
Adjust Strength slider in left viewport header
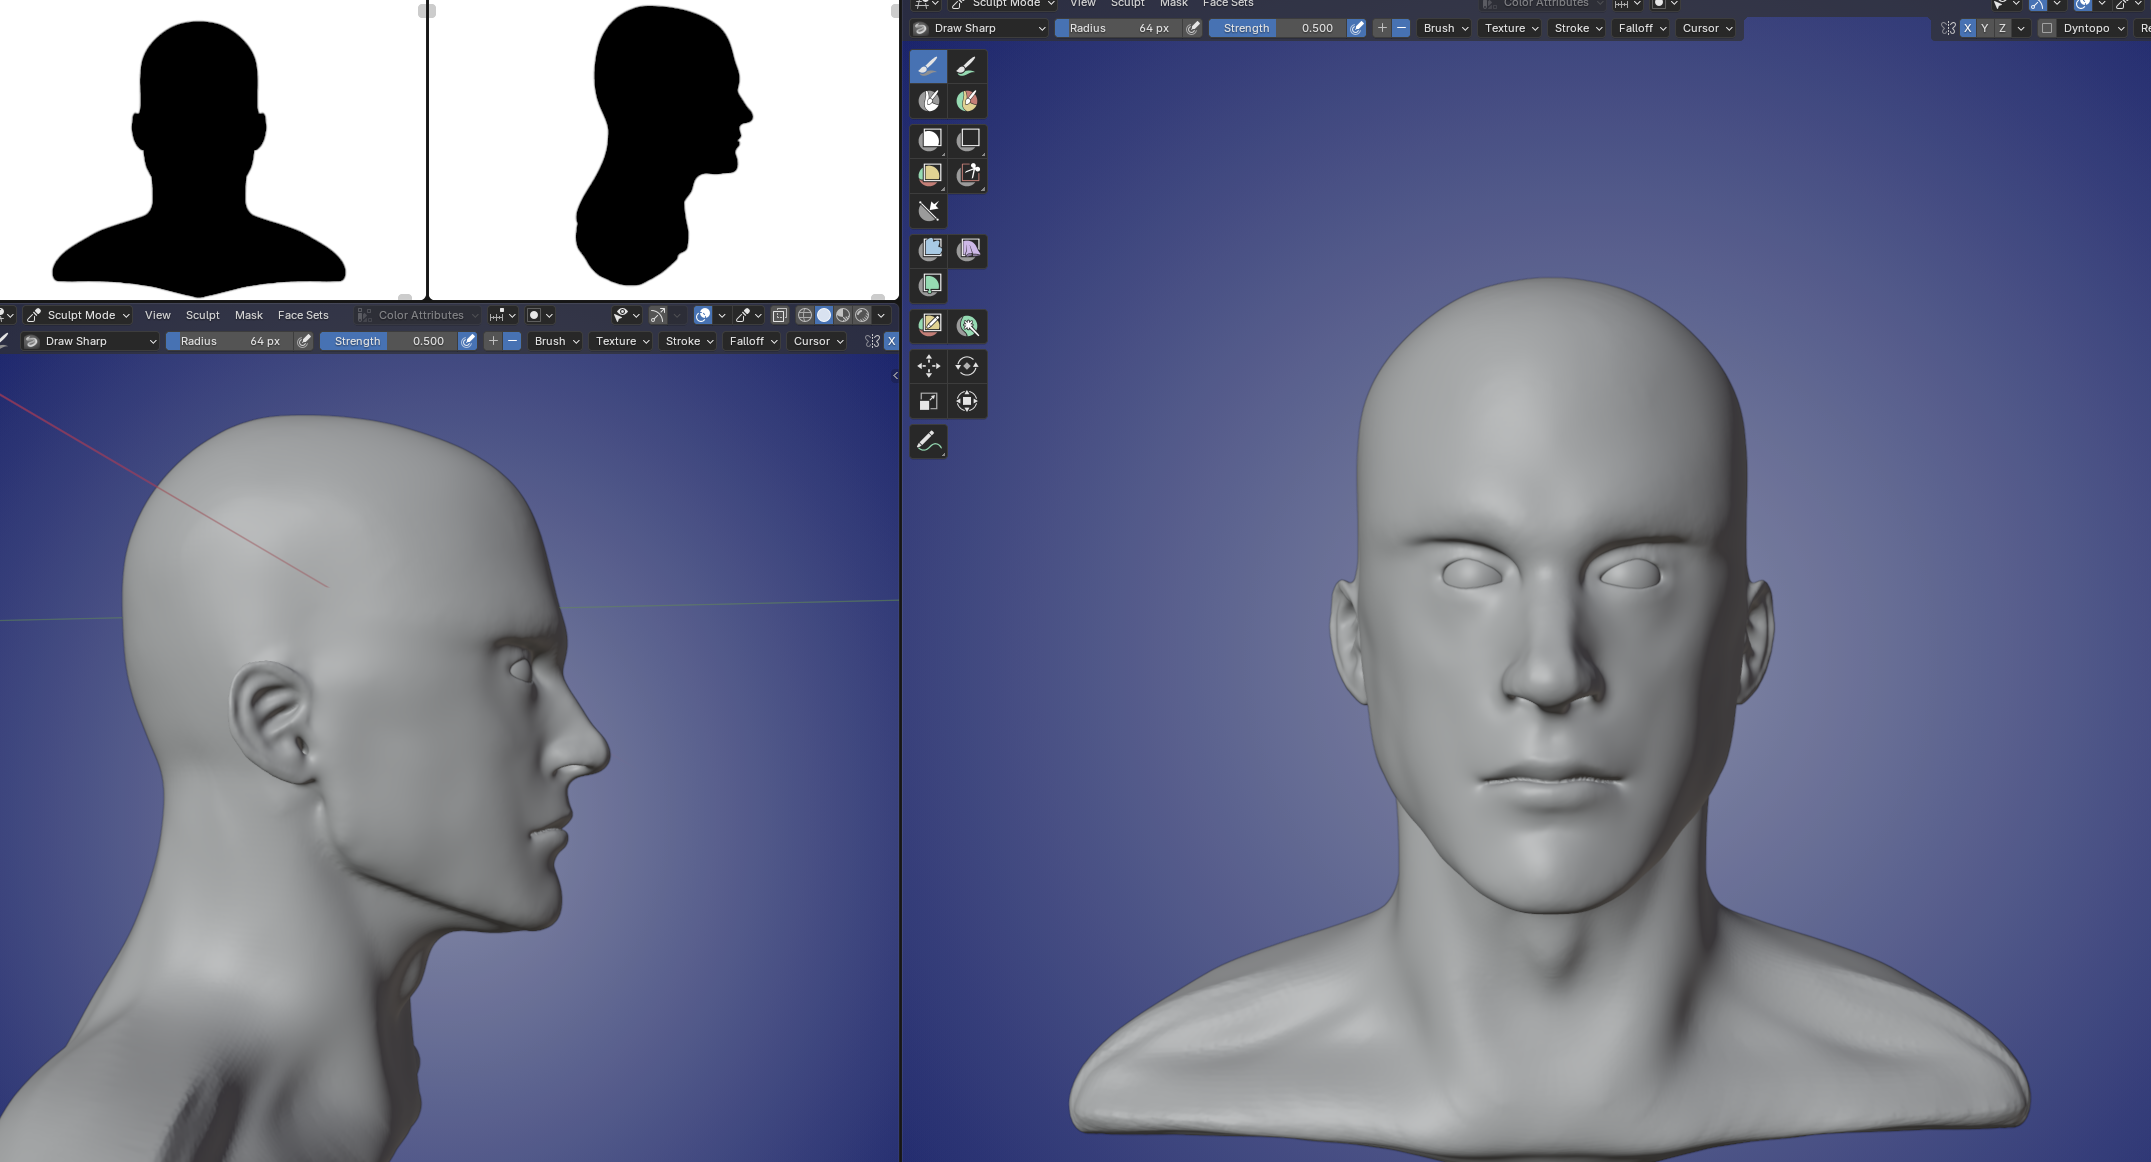pos(388,341)
